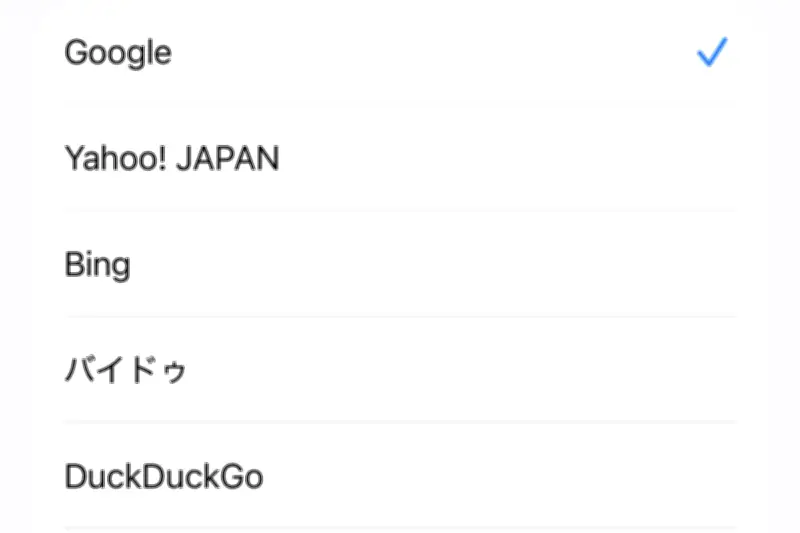Activate Microsoft's Bing option
Viewport: 800px width, 533px height.
click(x=400, y=264)
